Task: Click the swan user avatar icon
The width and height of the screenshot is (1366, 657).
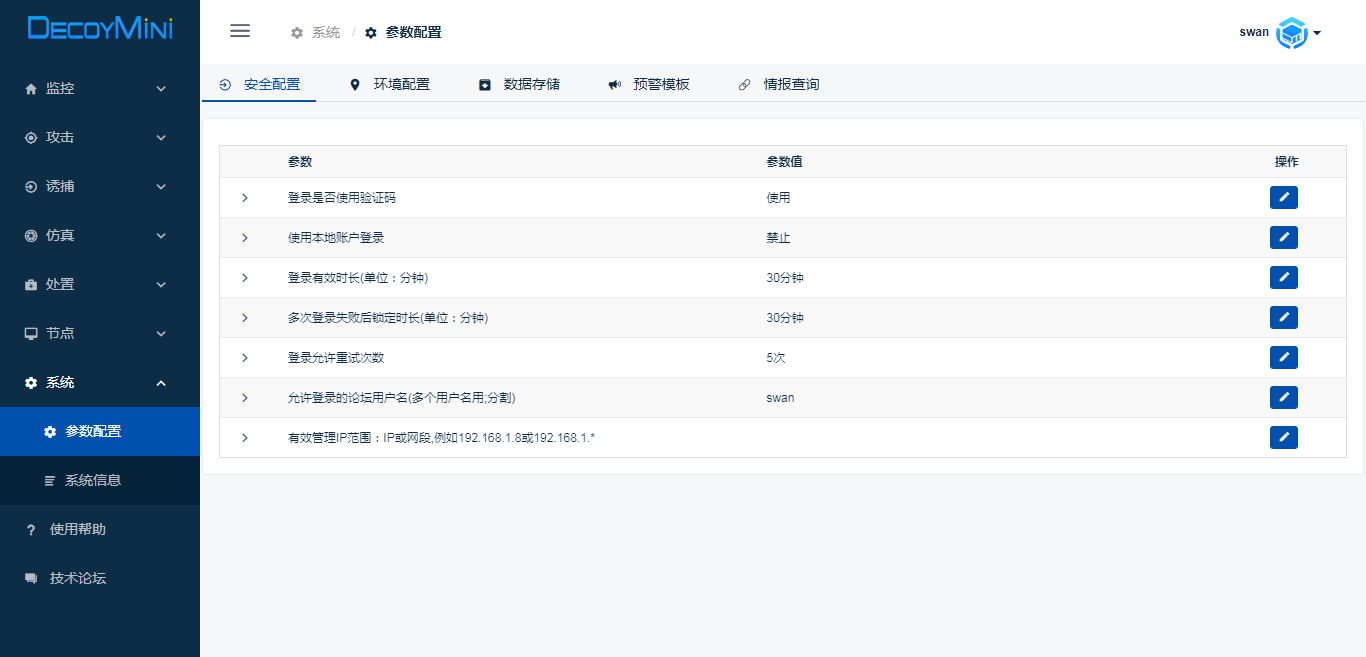Action: click(1292, 33)
